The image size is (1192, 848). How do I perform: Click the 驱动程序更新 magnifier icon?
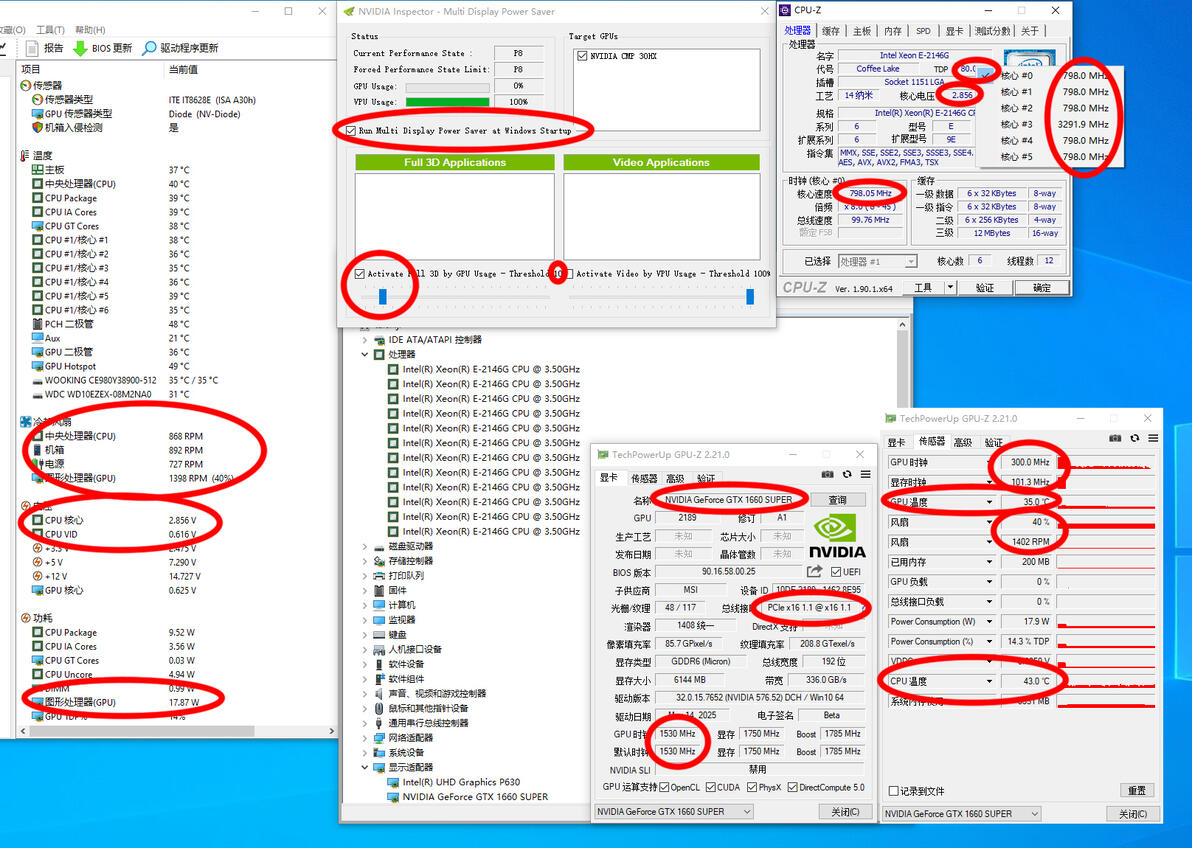(150, 48)
